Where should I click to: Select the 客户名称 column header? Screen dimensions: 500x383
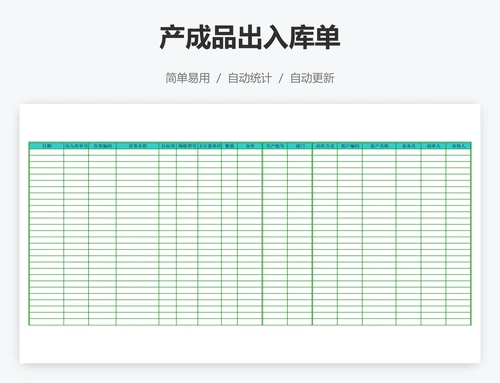(379, 146)
